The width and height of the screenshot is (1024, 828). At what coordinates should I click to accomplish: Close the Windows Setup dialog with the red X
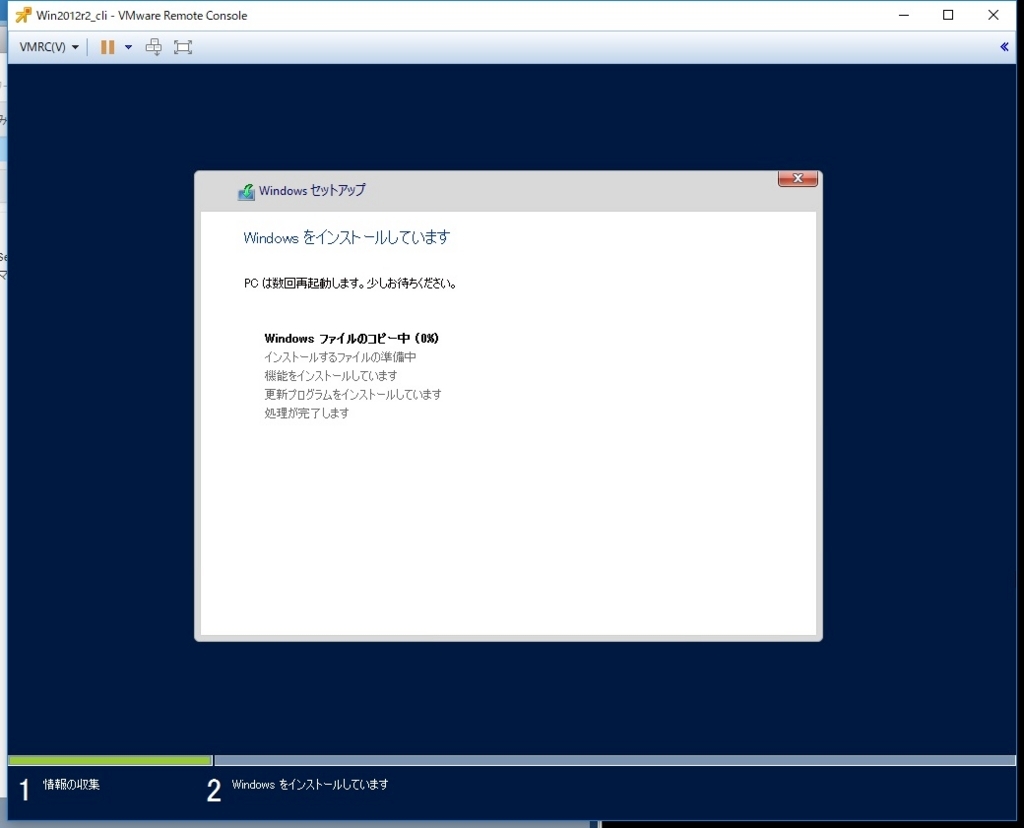797,178
